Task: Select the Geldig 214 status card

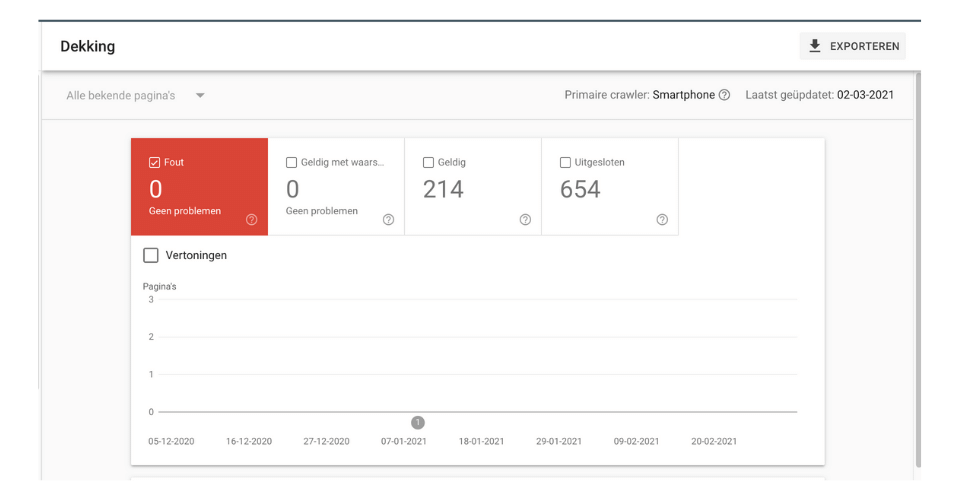Action: coord(473,187)
